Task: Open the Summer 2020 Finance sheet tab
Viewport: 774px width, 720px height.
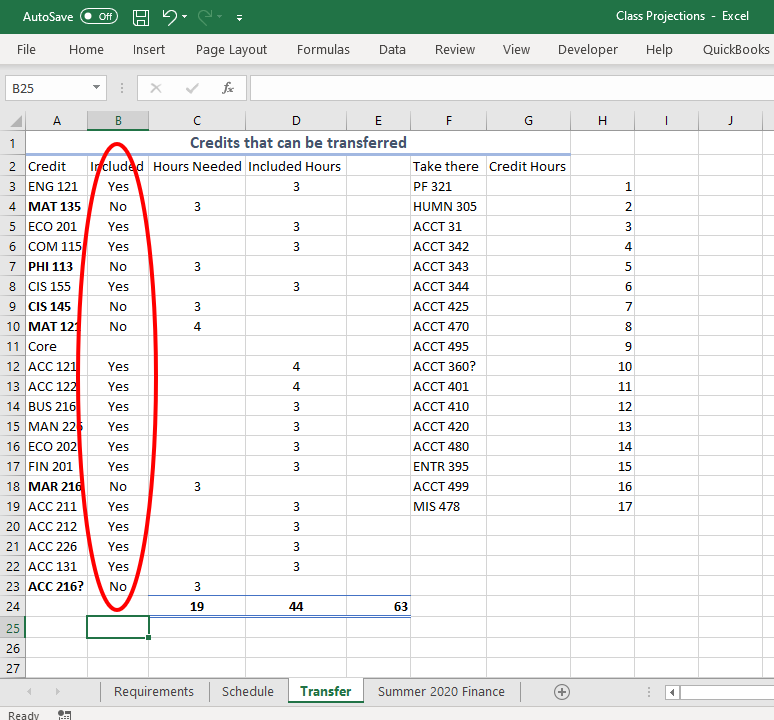Action: pos(441,691)
